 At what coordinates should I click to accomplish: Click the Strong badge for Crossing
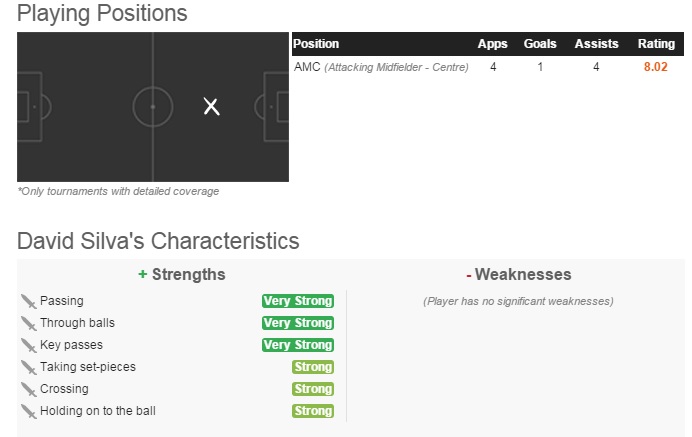[313, 389]
